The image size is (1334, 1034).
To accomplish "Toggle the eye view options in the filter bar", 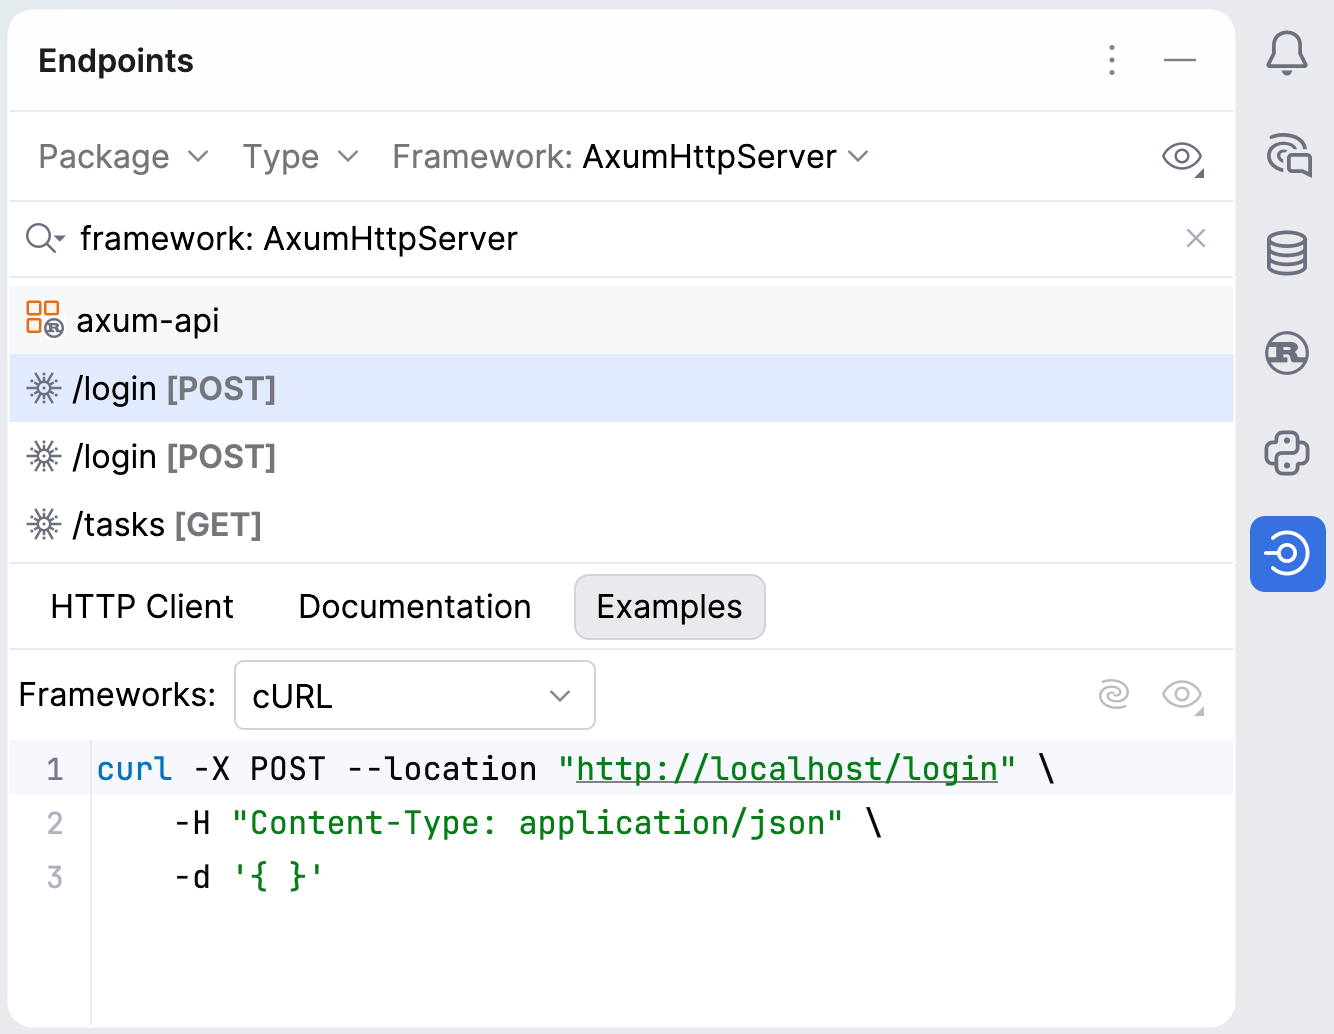I will click(1182, 157).
